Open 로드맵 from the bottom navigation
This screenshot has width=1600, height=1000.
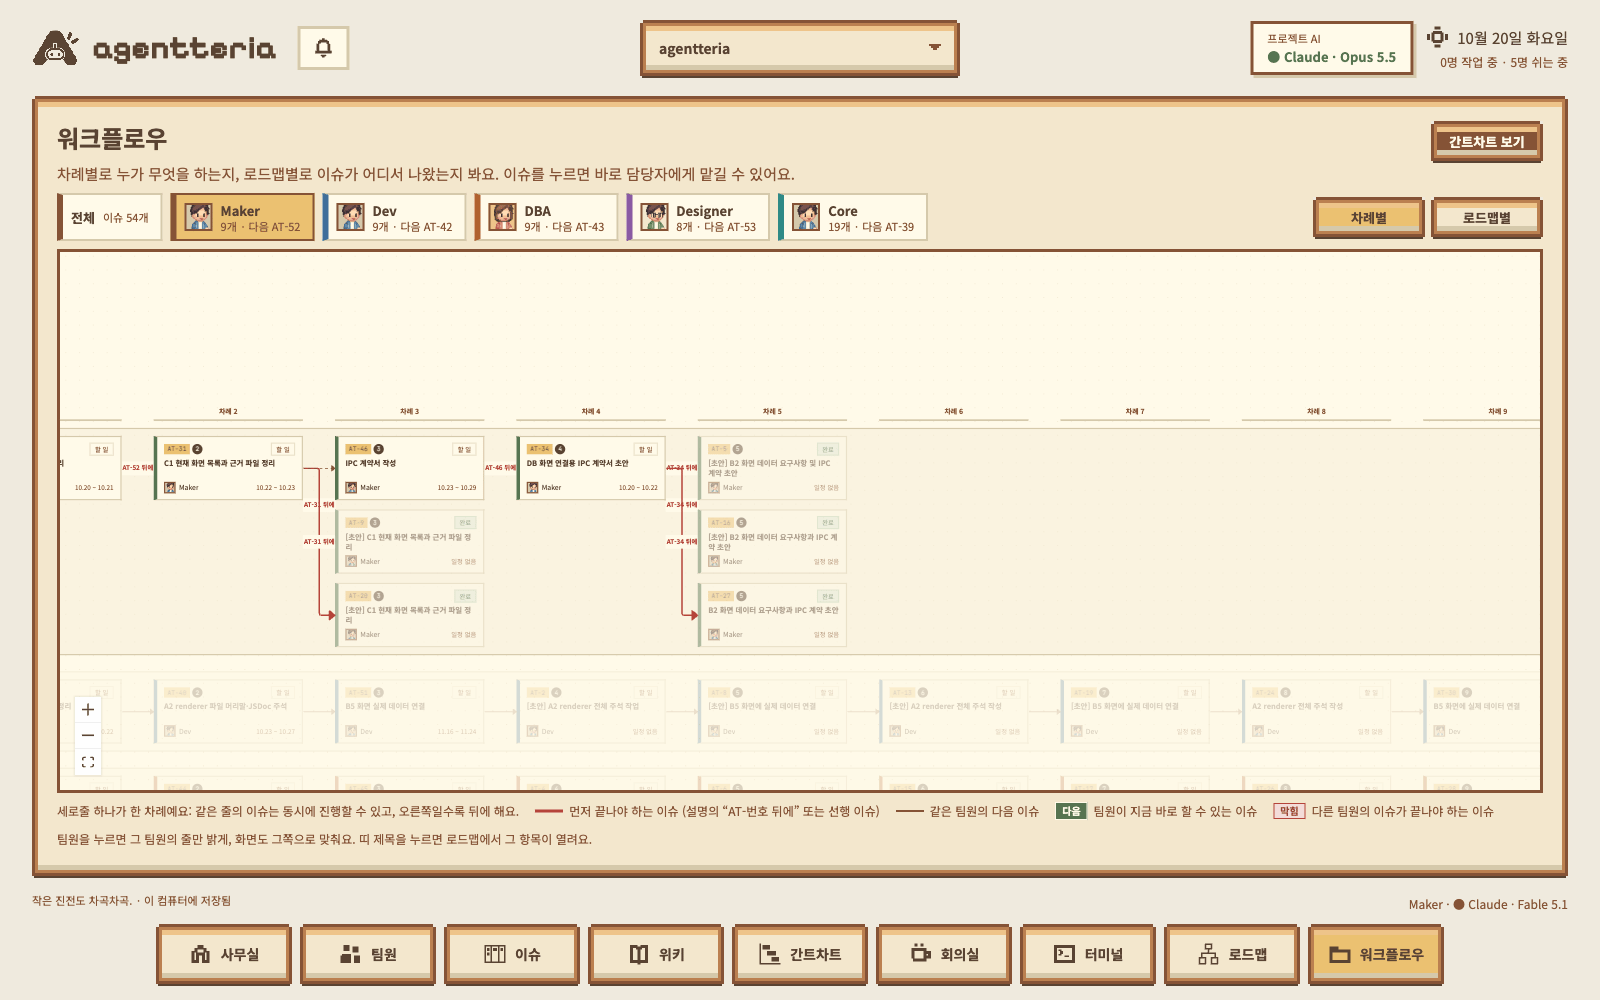point(1232,955)
